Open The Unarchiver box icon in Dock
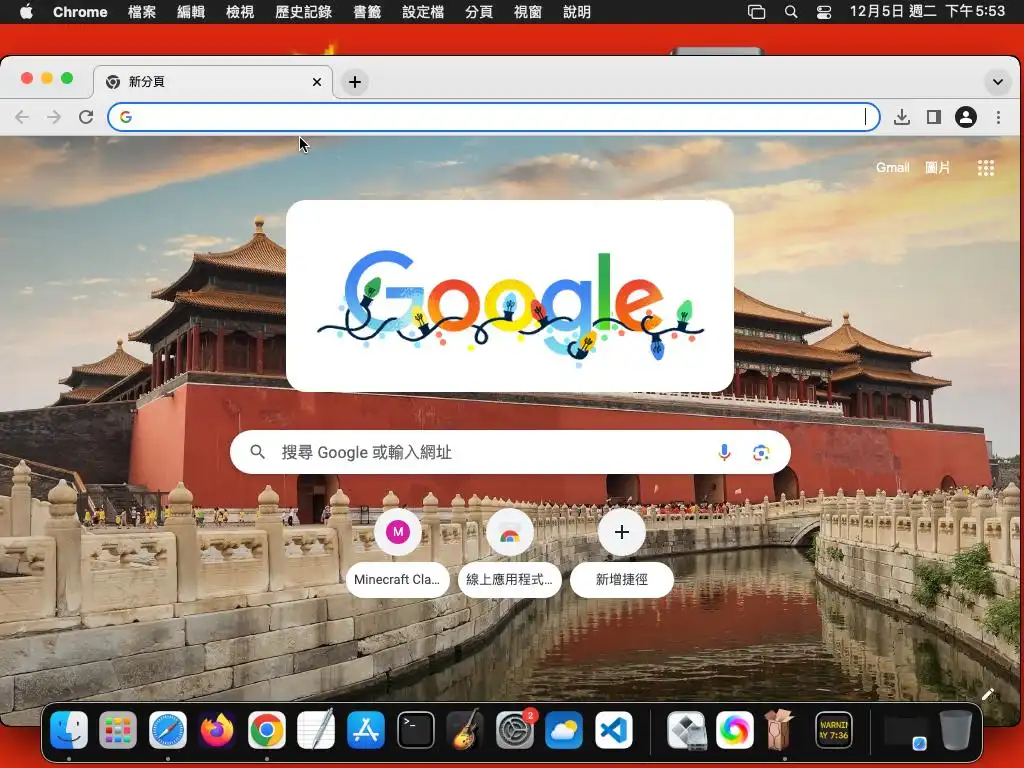Viewport: 1024px width, 768px height. [x=780, y=729]
